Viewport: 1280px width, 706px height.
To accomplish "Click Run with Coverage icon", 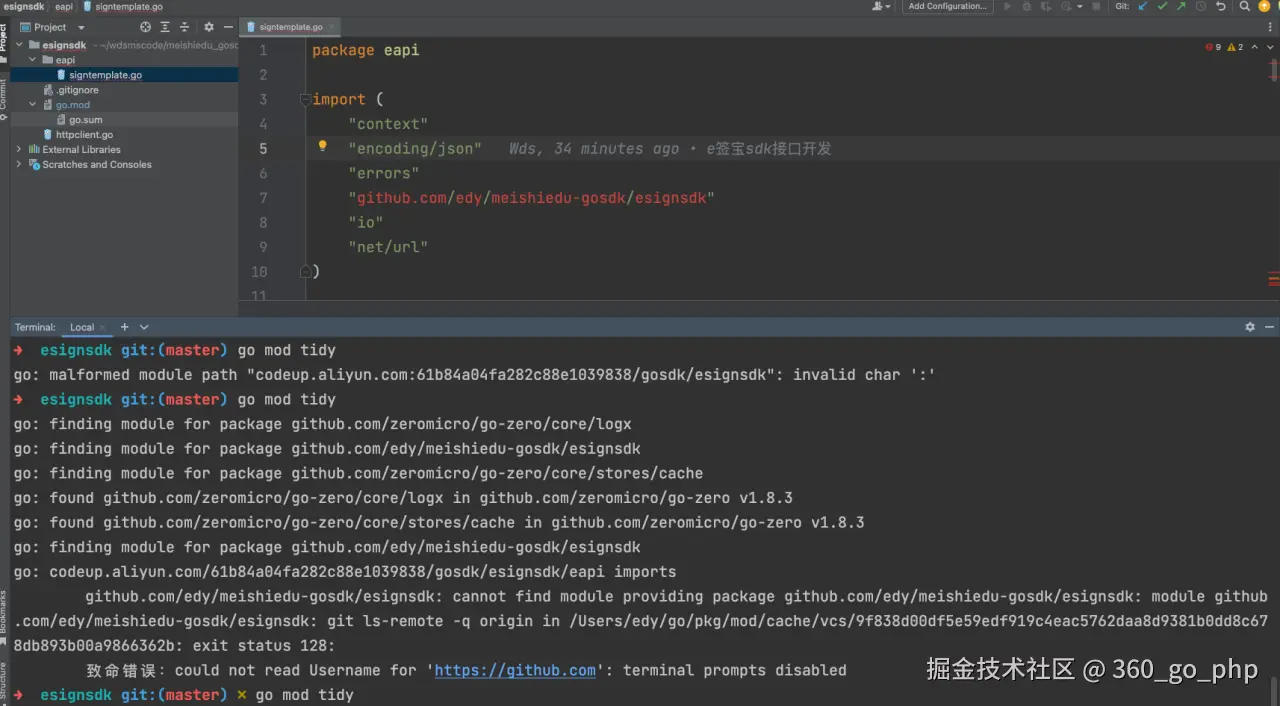I will pos(1046,6).
